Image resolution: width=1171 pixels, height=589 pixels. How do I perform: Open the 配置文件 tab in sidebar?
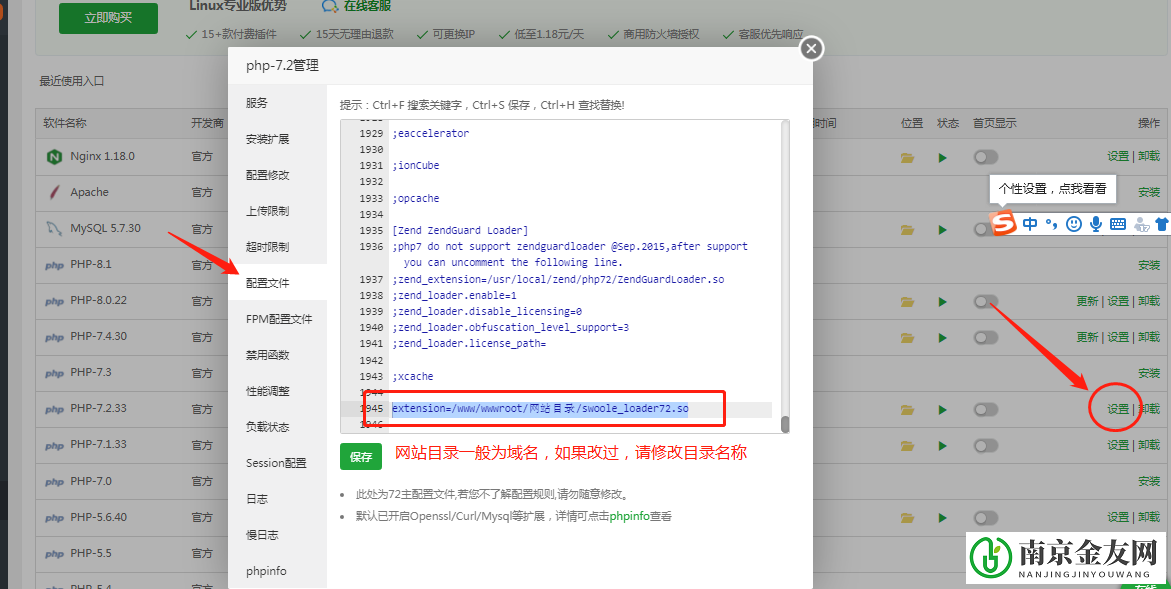[x=268, y=283]
